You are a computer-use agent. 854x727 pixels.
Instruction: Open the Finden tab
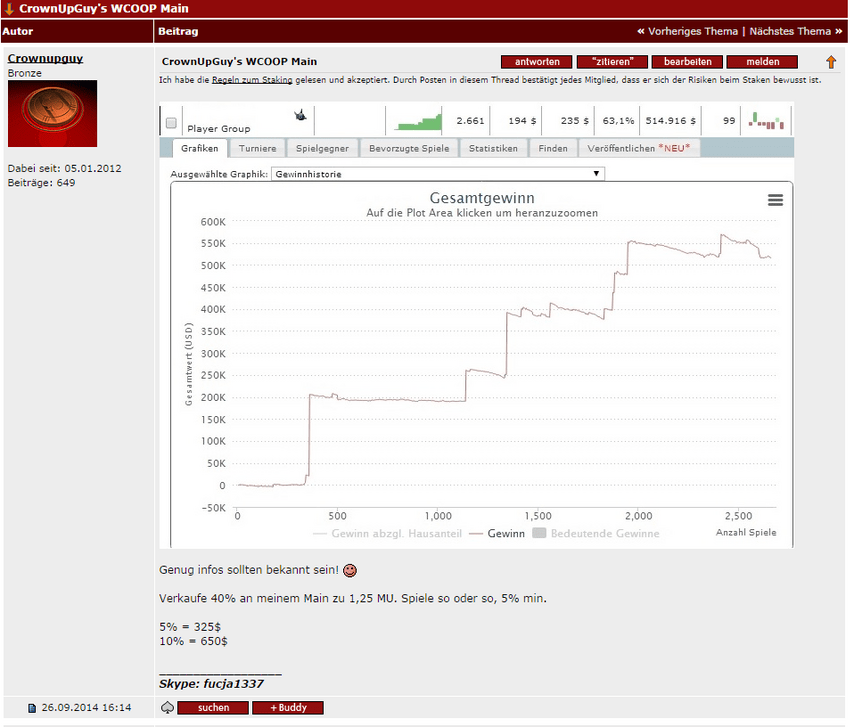[x=553, y=148]
